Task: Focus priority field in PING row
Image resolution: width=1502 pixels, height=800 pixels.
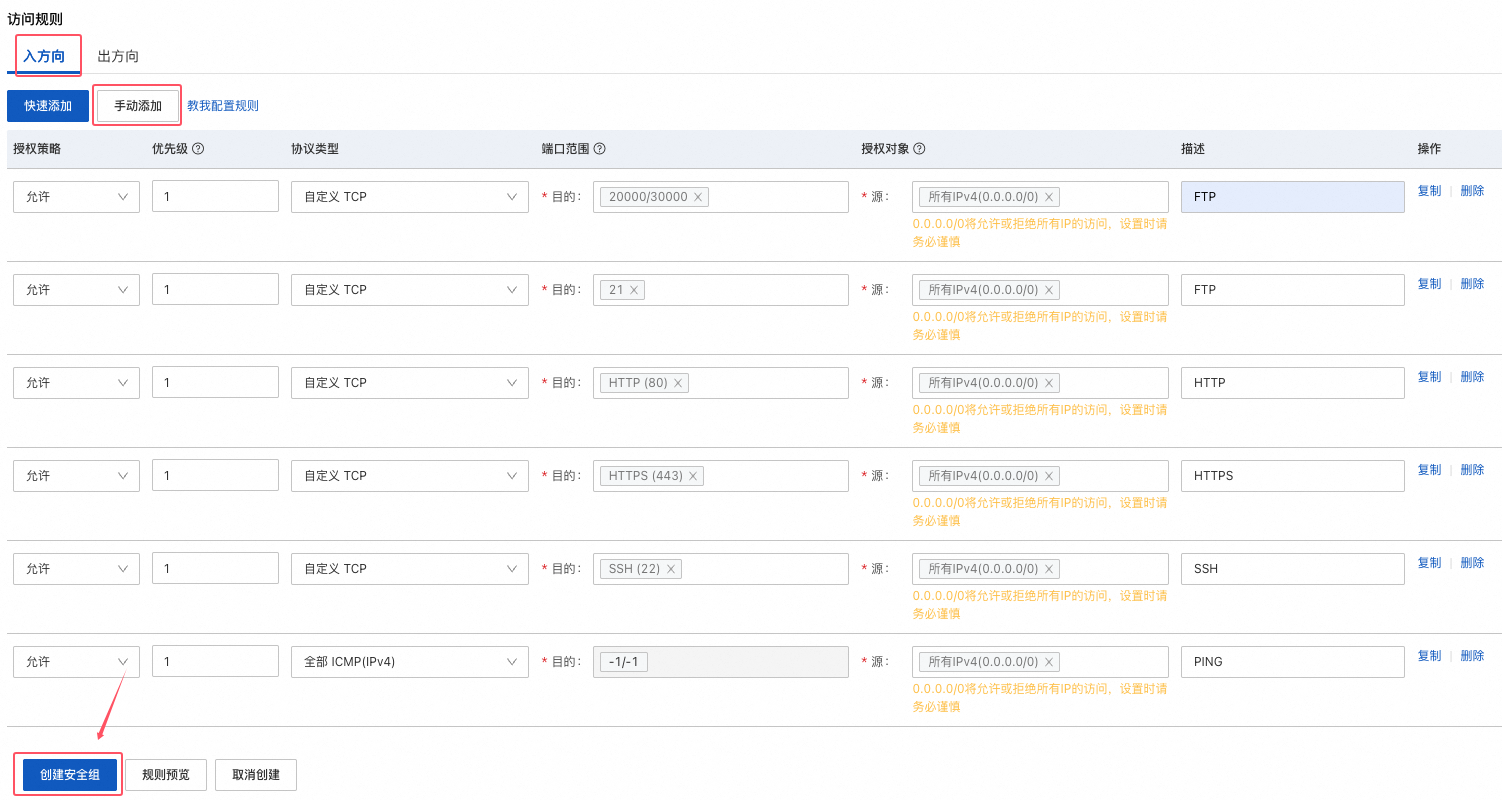Action: tap(215, 662)
